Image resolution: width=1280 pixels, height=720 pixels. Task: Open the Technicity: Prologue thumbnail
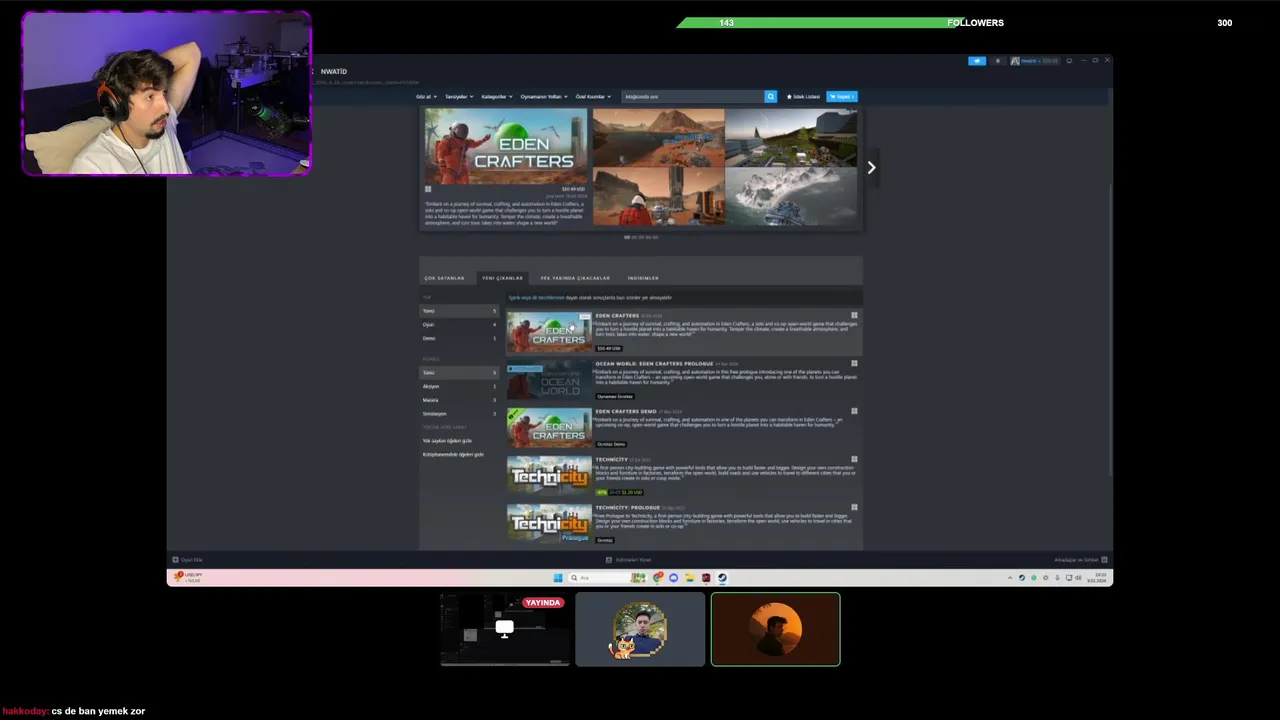pos(549,524)
